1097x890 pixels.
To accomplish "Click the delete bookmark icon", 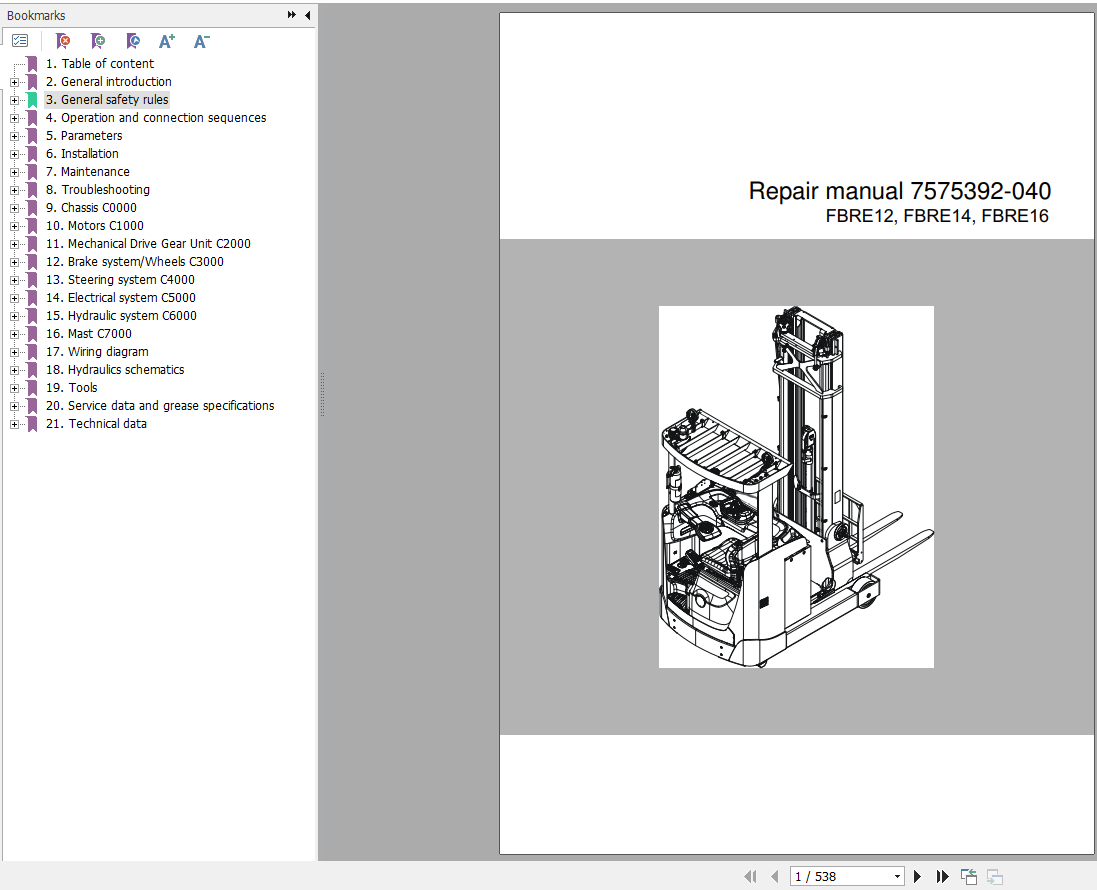I will (x=63, y=41).
